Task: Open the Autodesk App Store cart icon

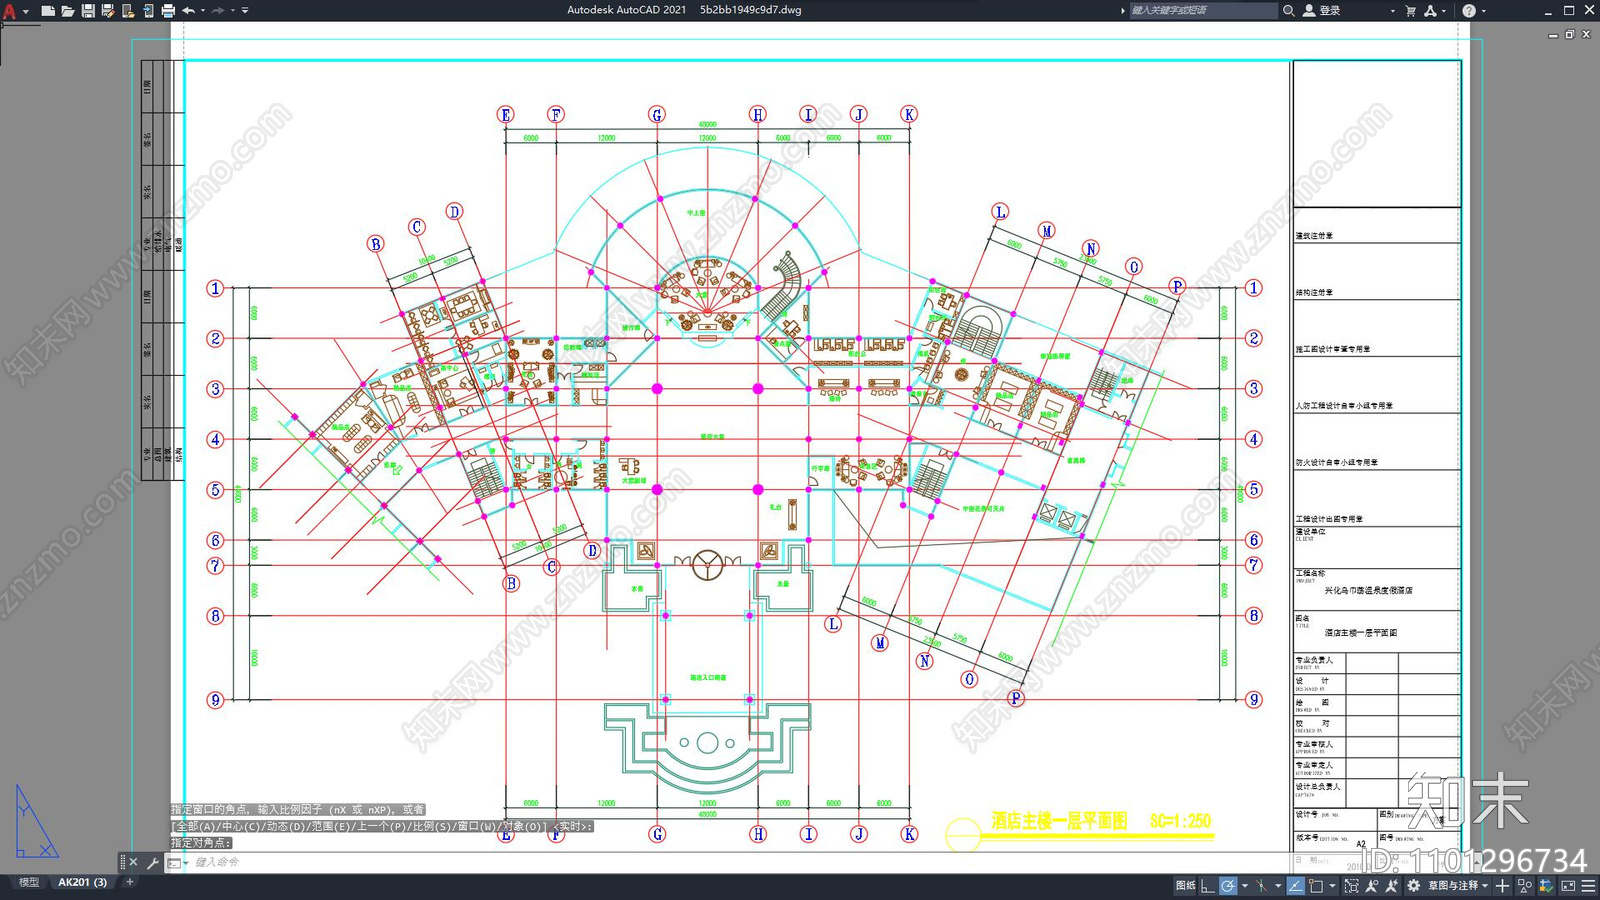Action: coord(1411,10)
